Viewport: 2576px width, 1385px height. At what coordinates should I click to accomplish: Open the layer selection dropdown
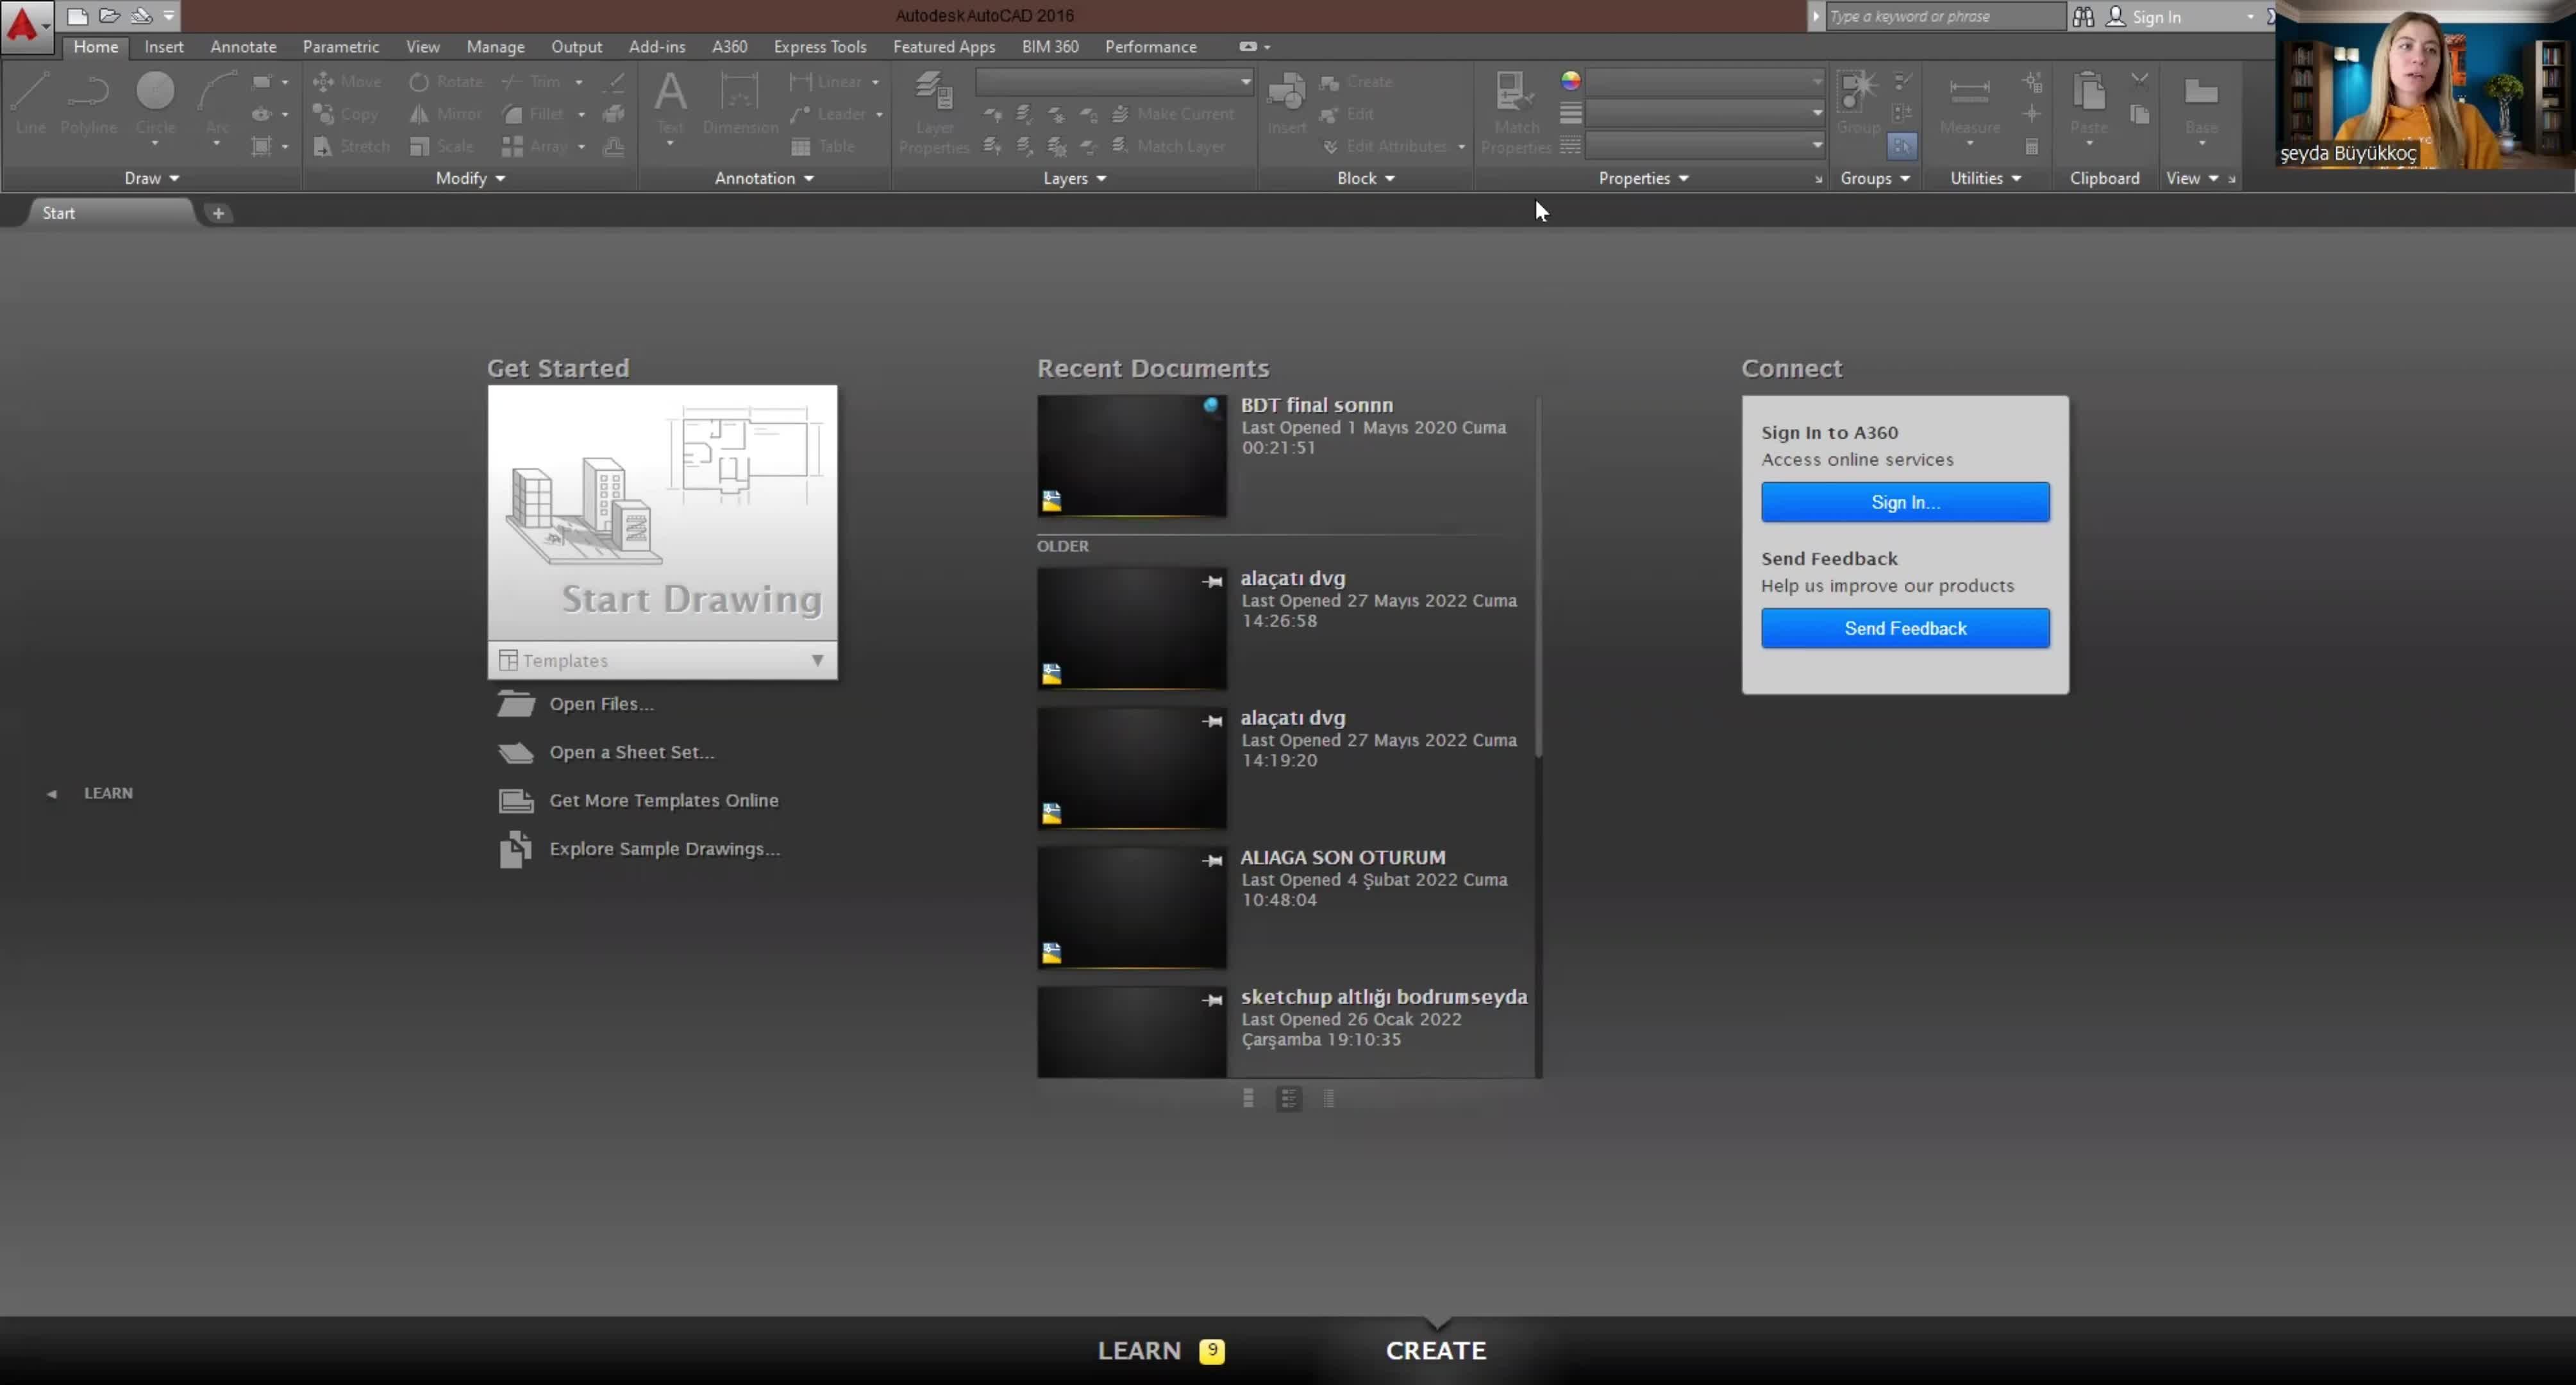tap(1114, 81)
